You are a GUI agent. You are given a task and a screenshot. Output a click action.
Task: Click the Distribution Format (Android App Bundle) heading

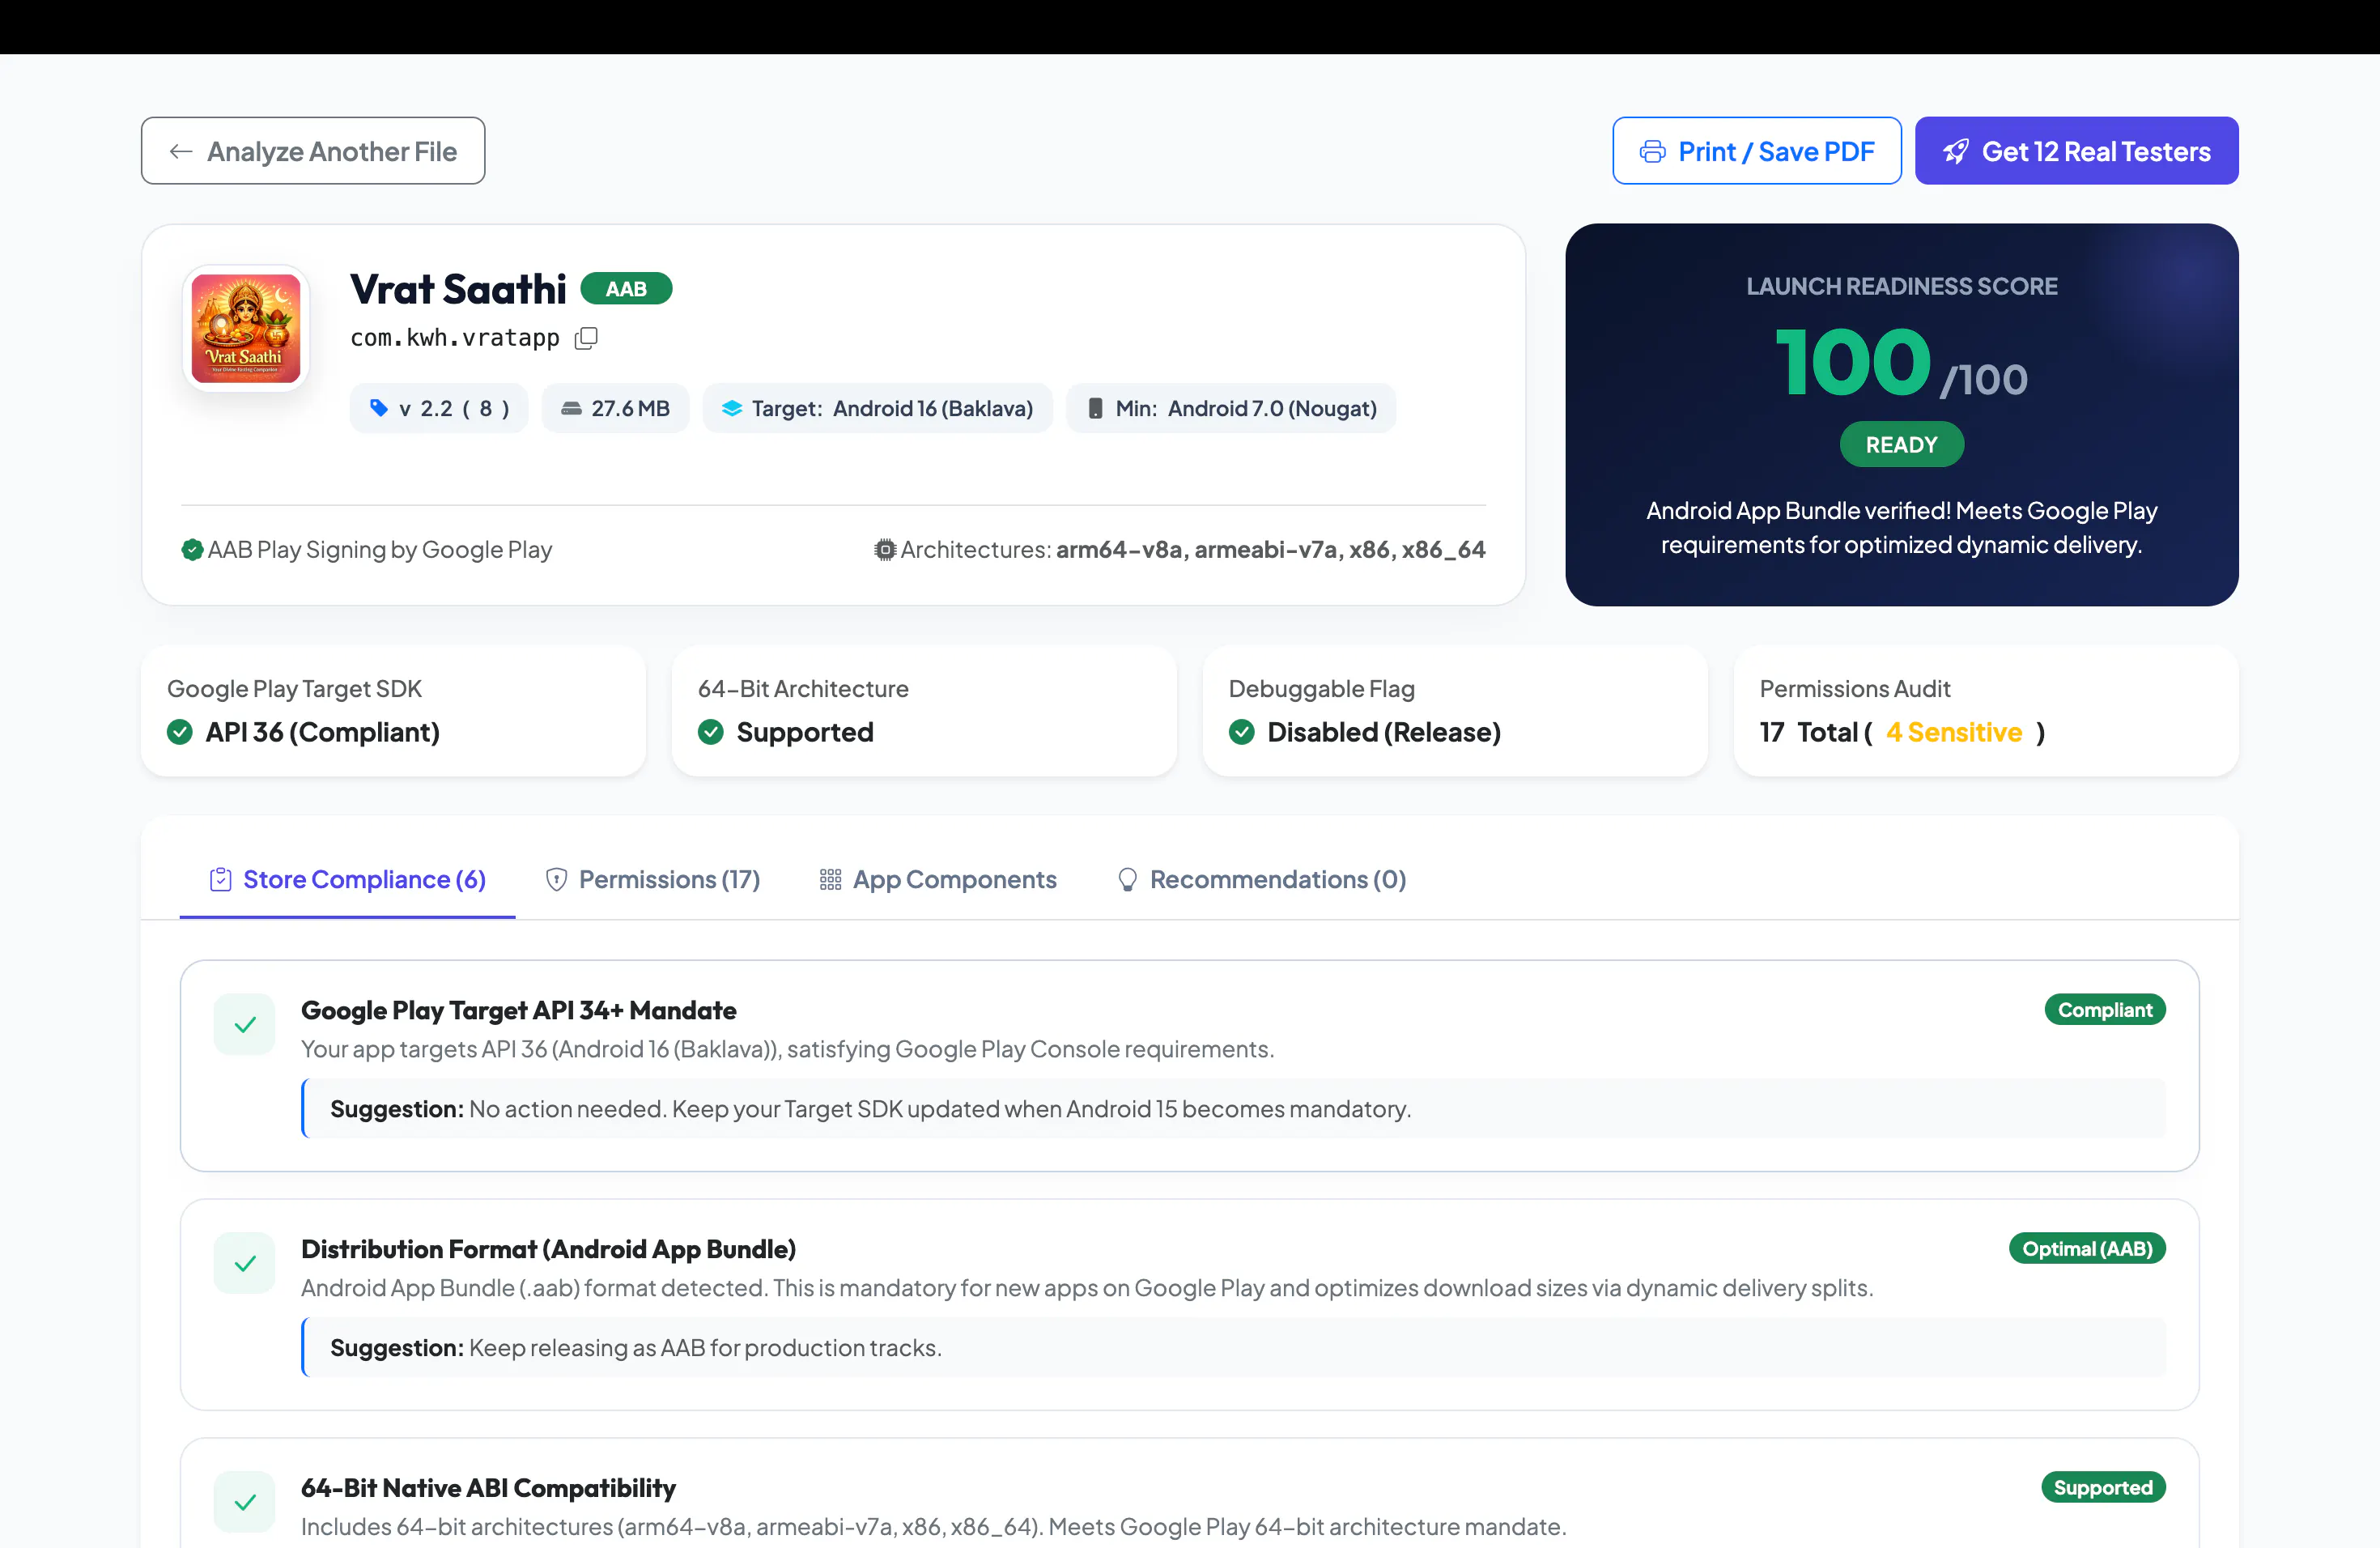click(x=549, y=1249)
